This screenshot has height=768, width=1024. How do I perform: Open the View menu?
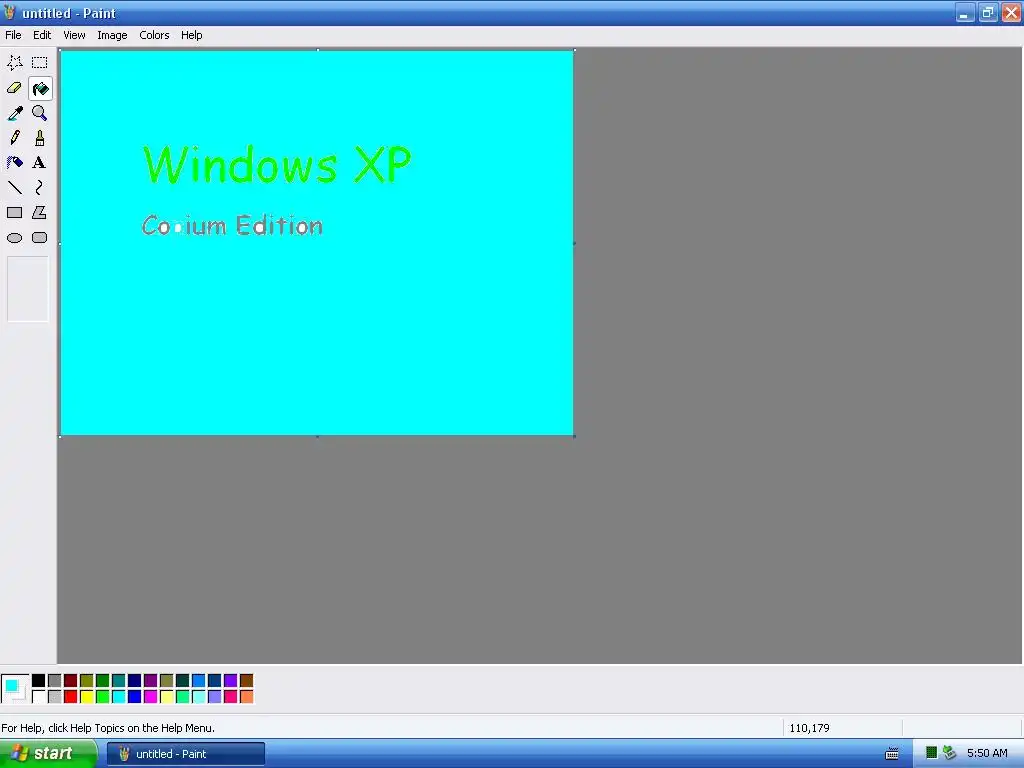[x=74, y=35]
